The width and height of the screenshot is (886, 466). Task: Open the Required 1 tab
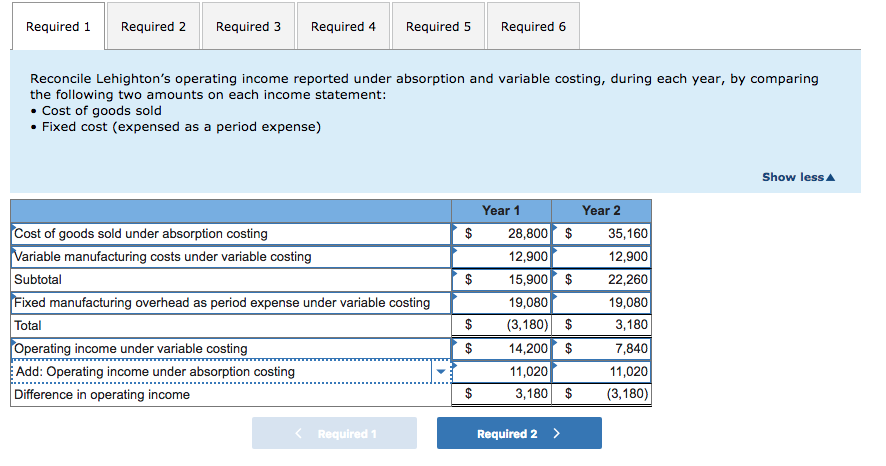coord(58,27)
